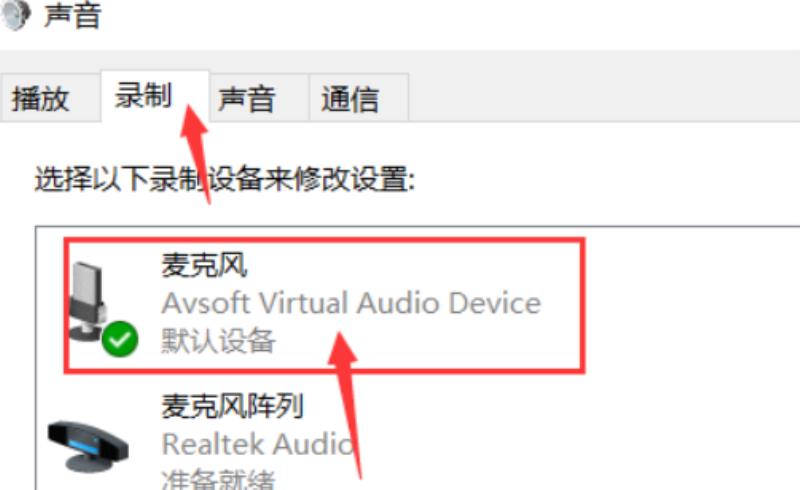Click the 准备就绪 status text
The height and width of the screenshot is (490, 800).
tap(218, 480)
